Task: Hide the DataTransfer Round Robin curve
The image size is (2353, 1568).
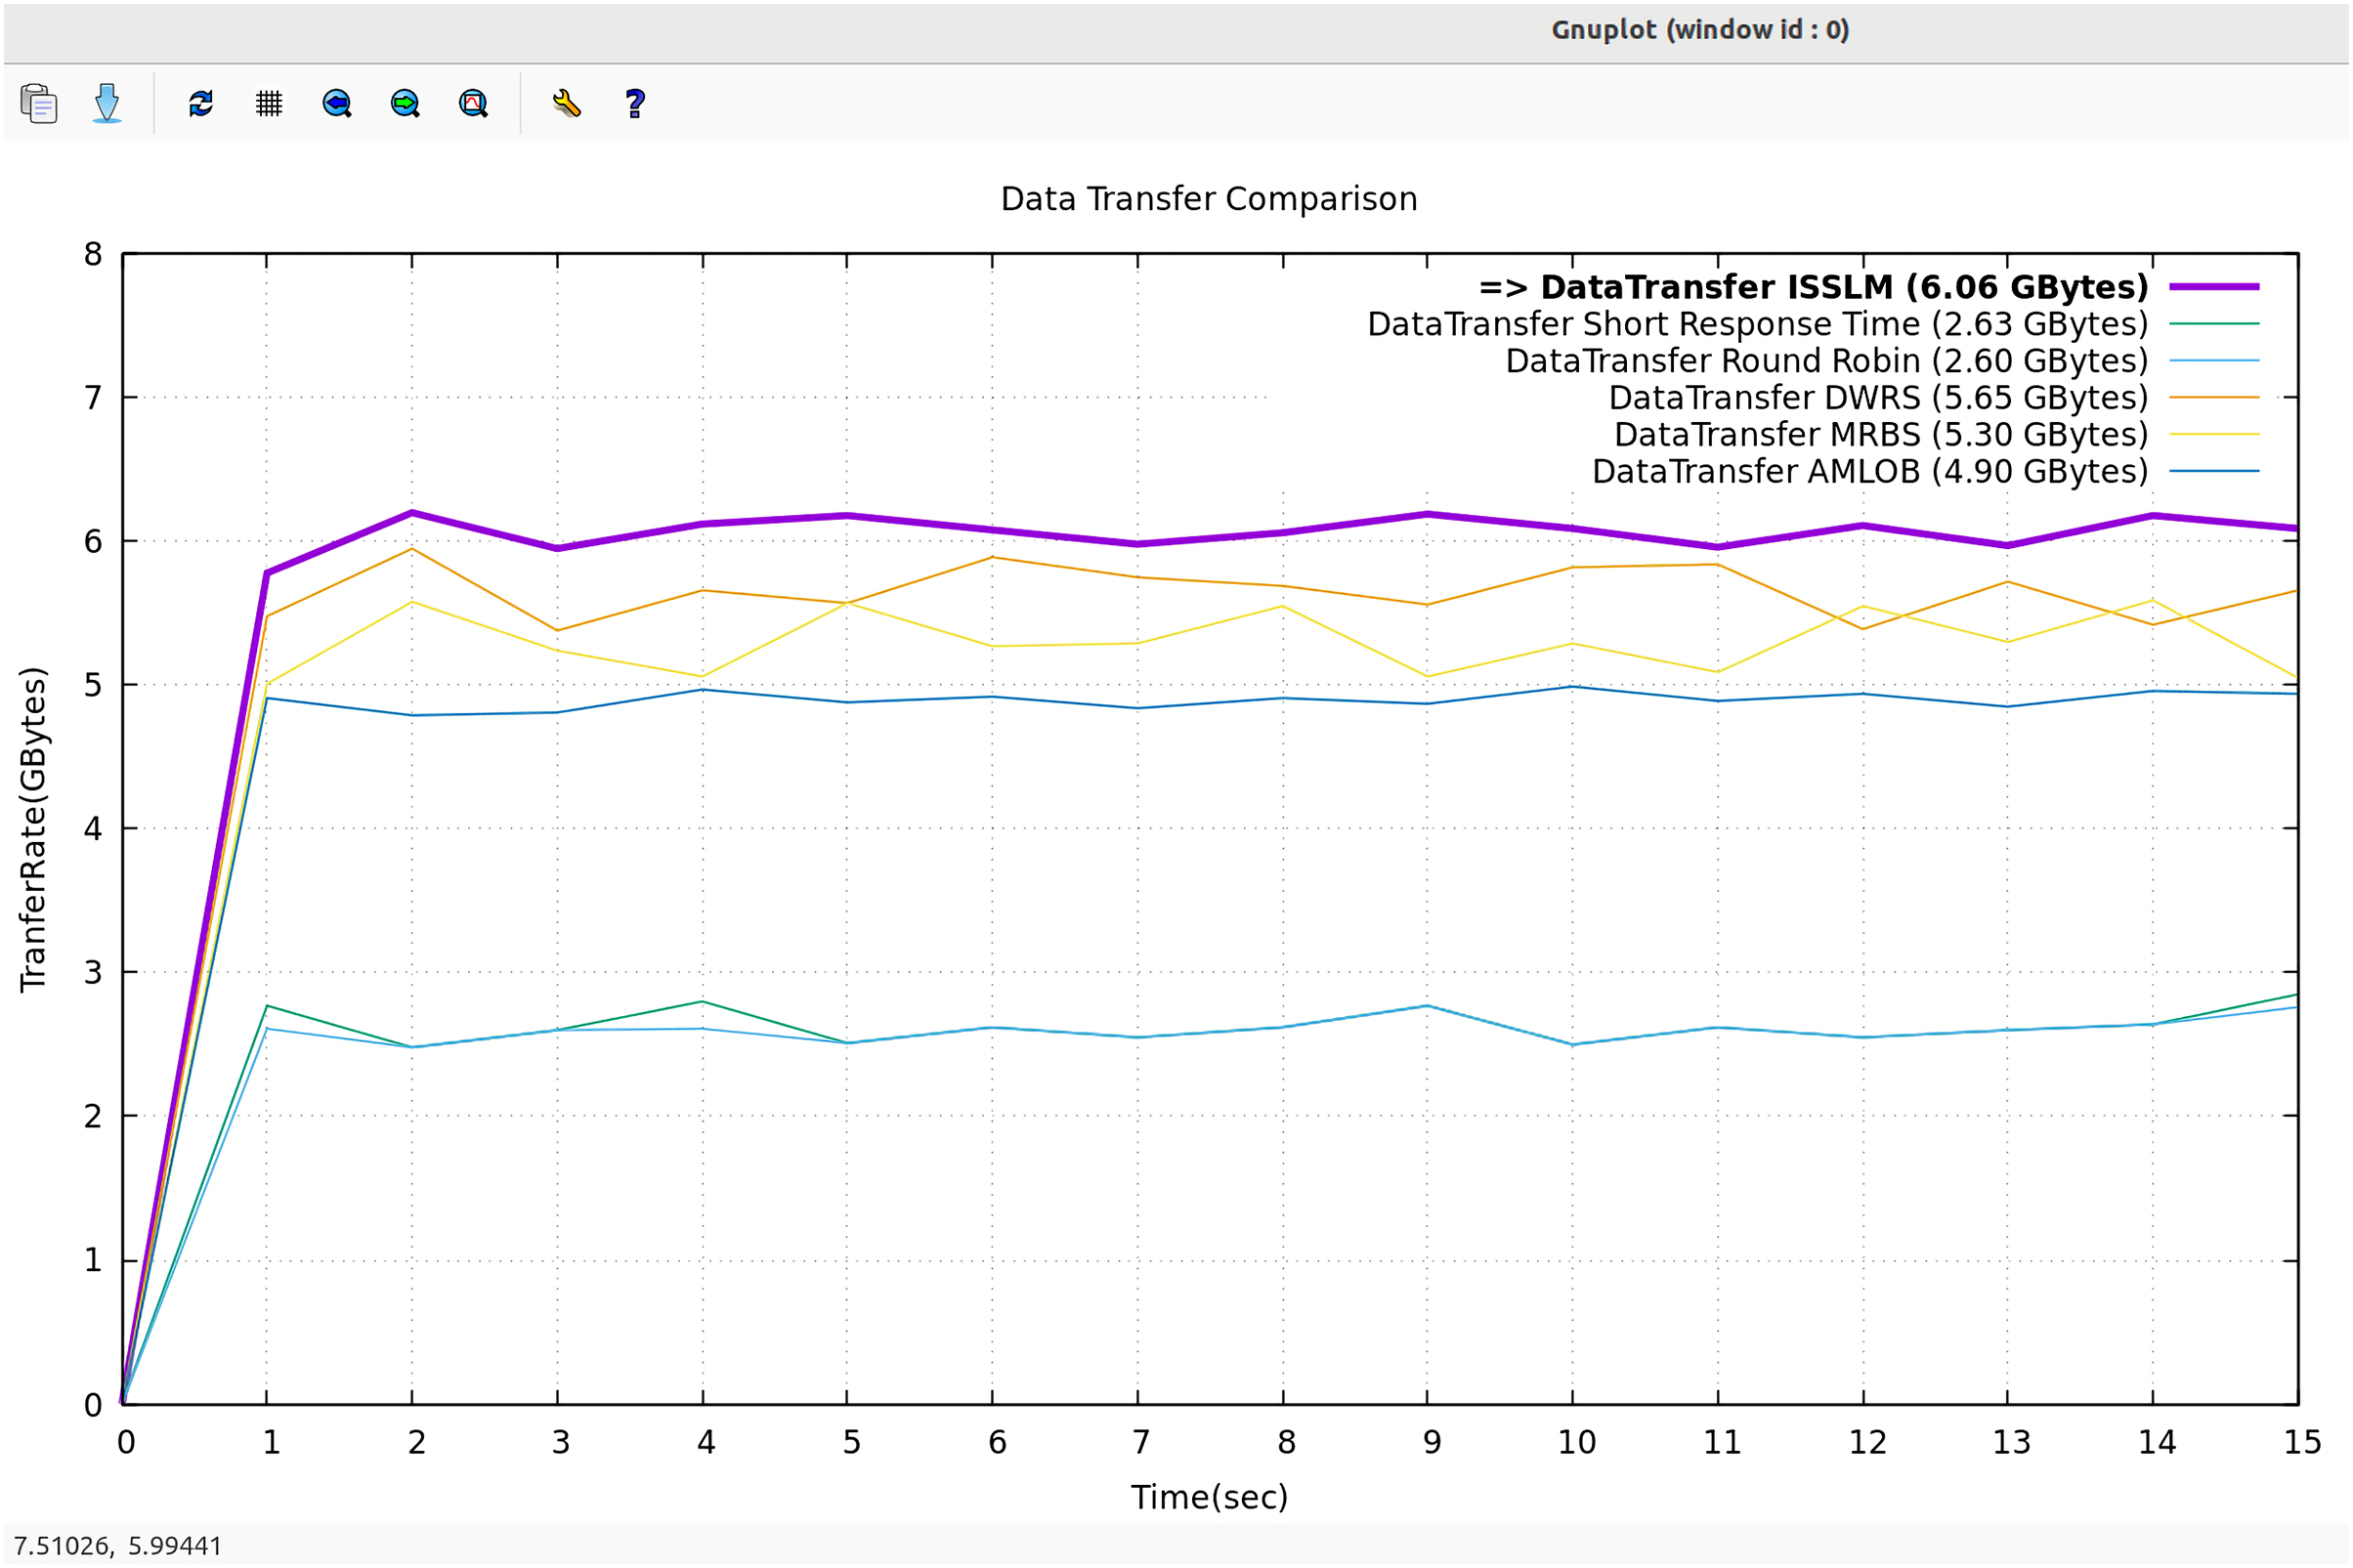Action: 1826,361
